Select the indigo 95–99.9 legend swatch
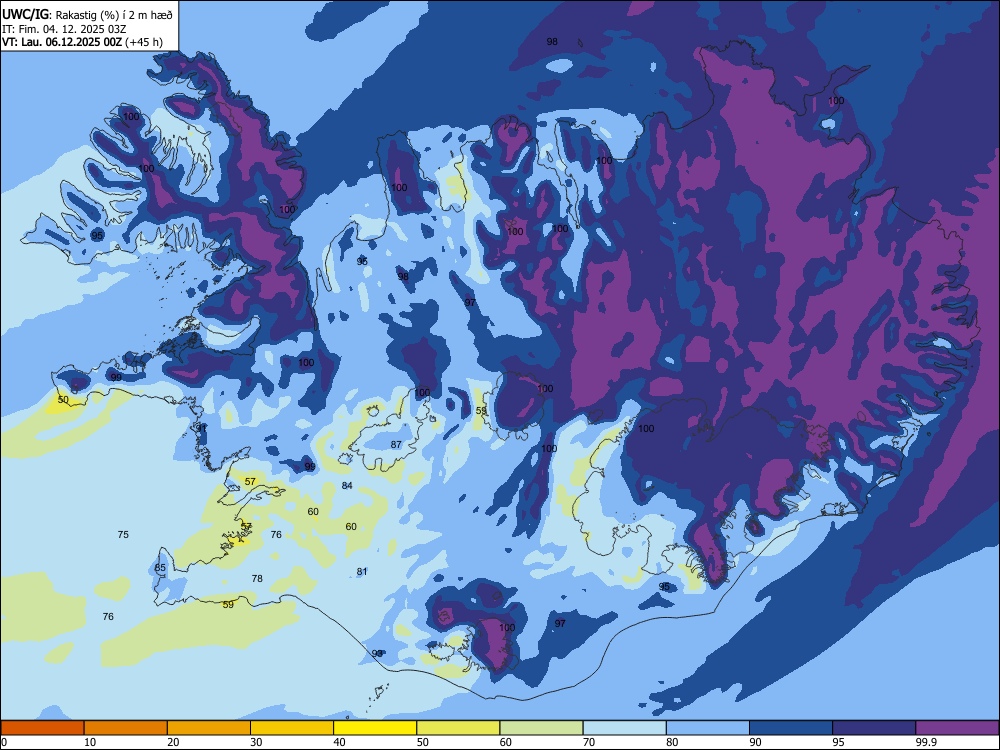1000x750 pixels. 874,728
